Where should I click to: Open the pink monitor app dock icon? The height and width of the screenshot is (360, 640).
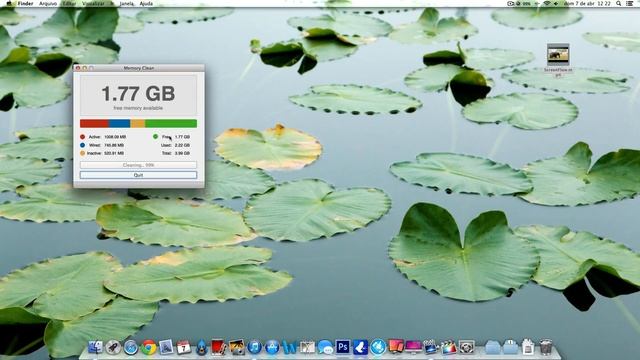[413, 347]
